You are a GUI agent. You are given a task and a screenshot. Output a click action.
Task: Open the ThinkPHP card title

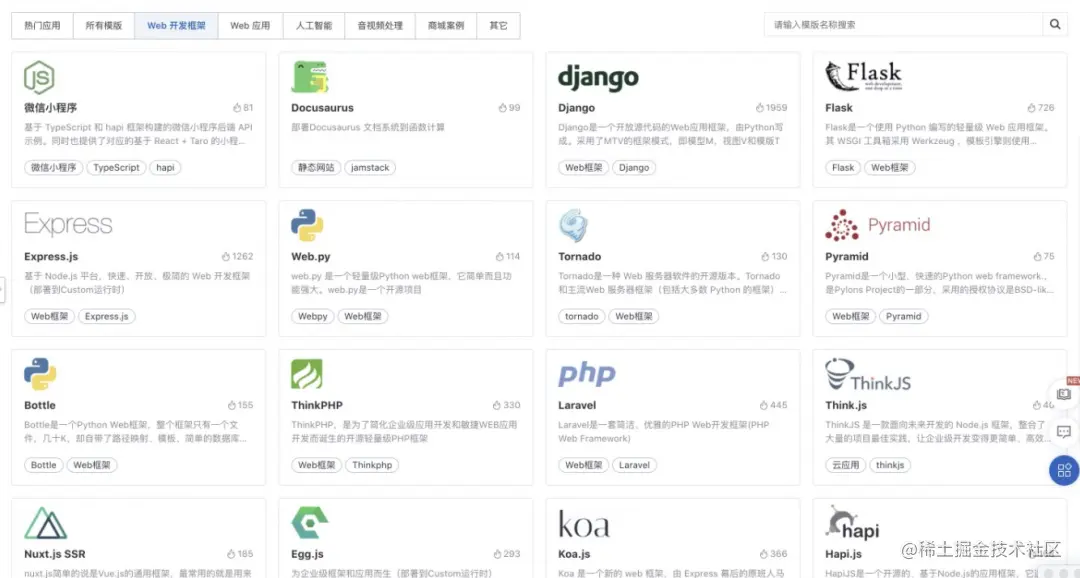(x=317, y=405)
